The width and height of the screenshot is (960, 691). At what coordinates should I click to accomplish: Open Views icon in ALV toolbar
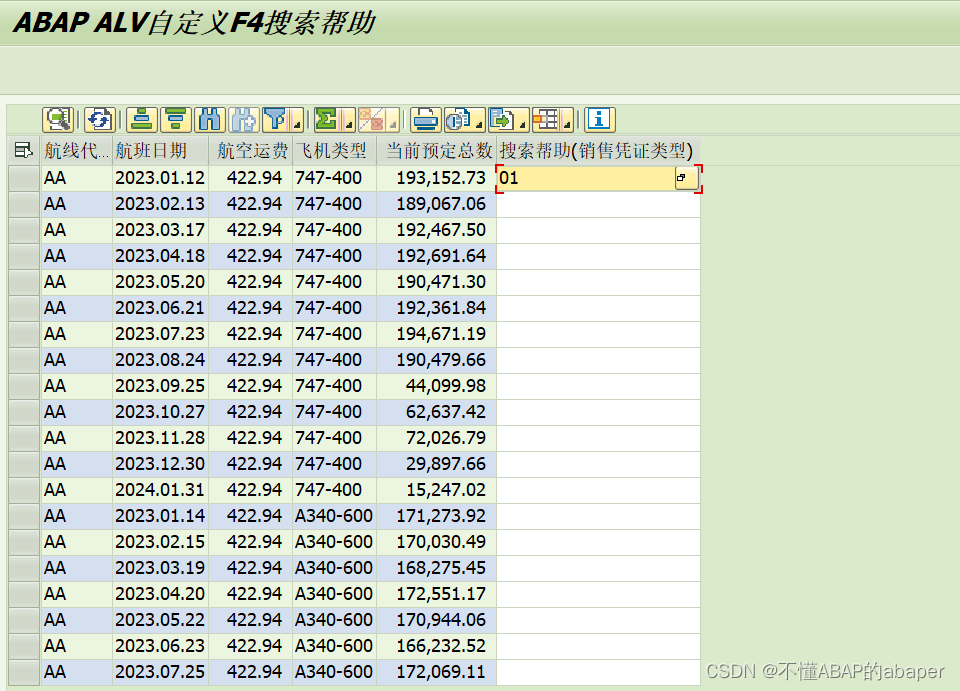[x=458, y=119]
